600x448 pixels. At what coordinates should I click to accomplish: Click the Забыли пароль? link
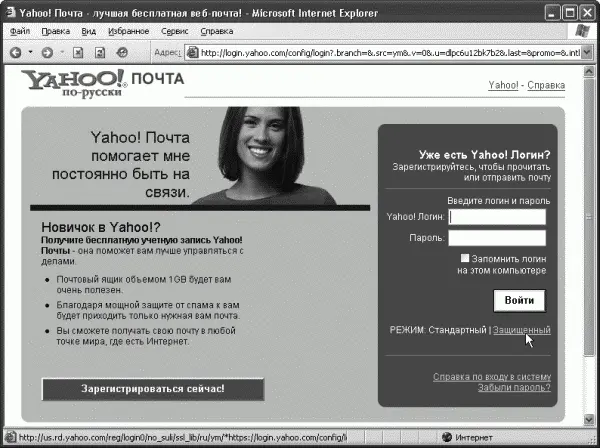(x=514, y=388)
